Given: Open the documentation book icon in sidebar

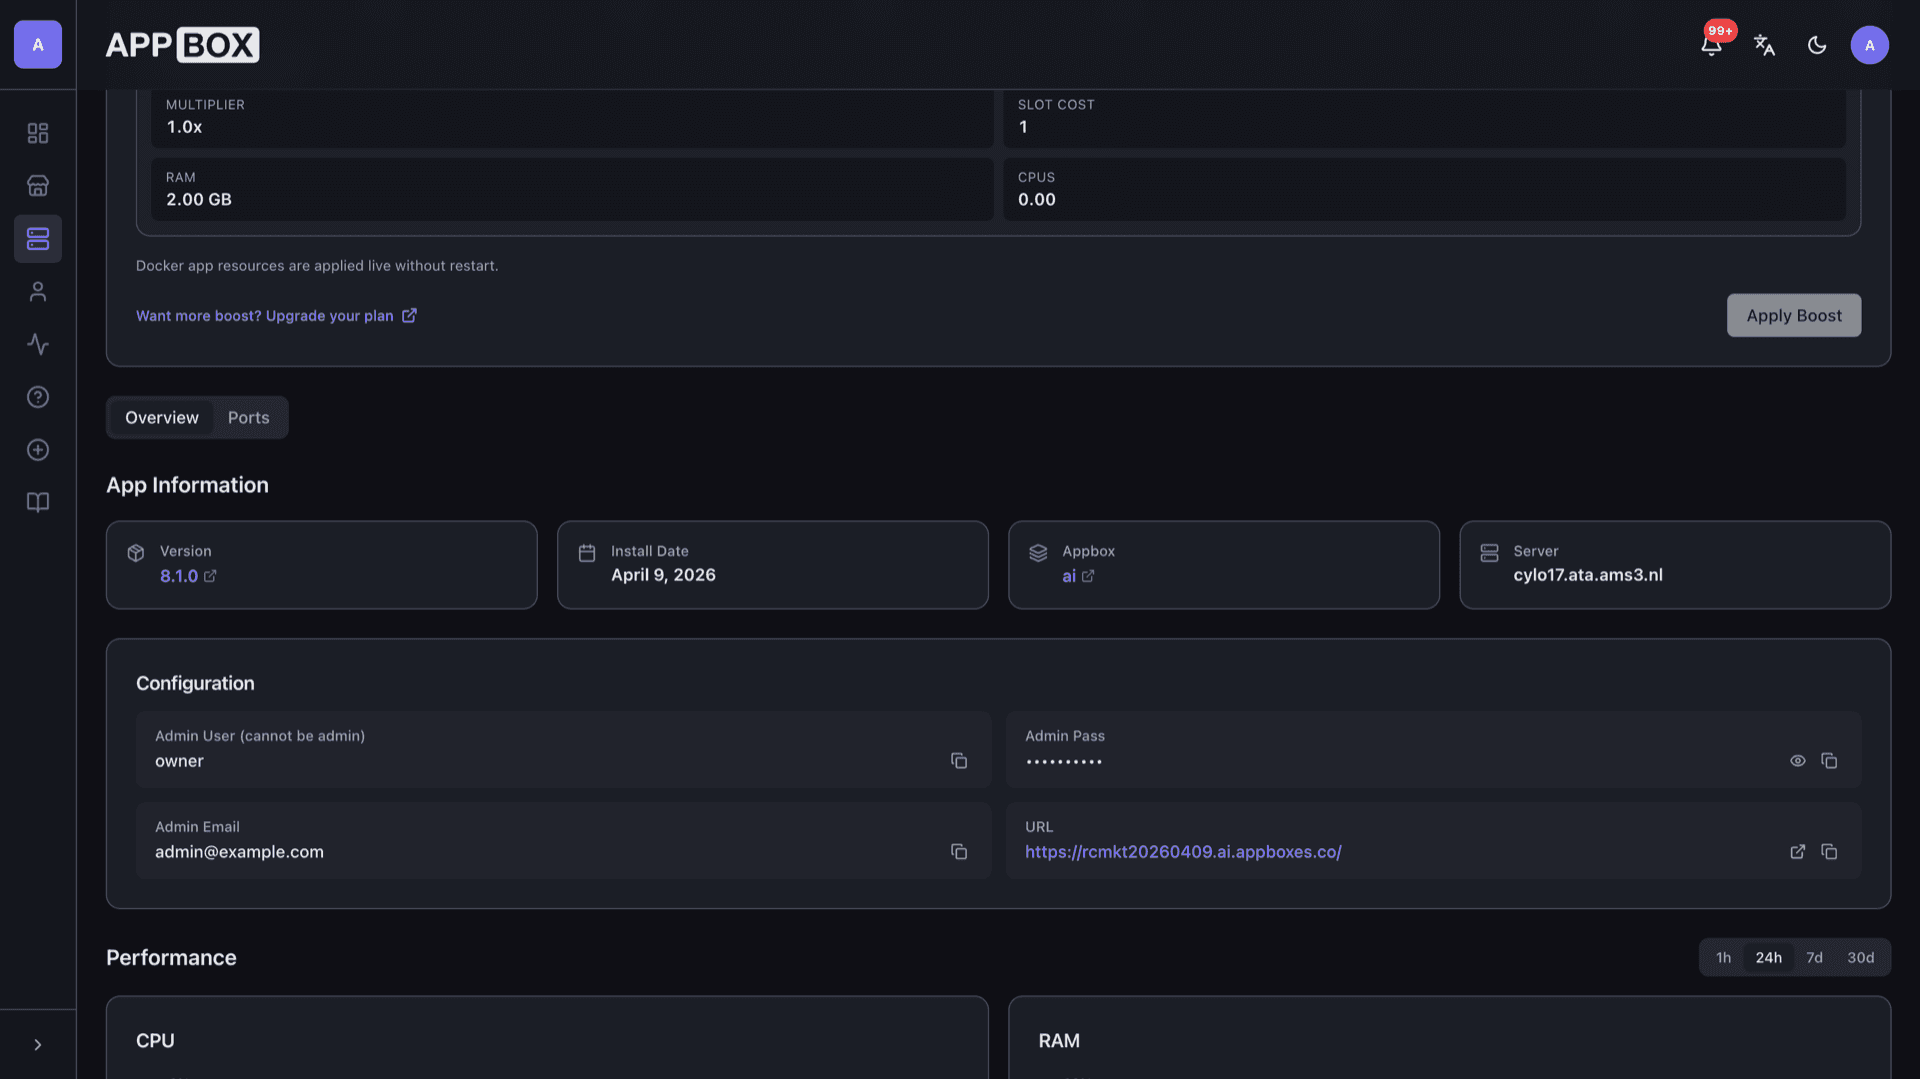Looking at the screenshot, I should click(x=38, y=503).
